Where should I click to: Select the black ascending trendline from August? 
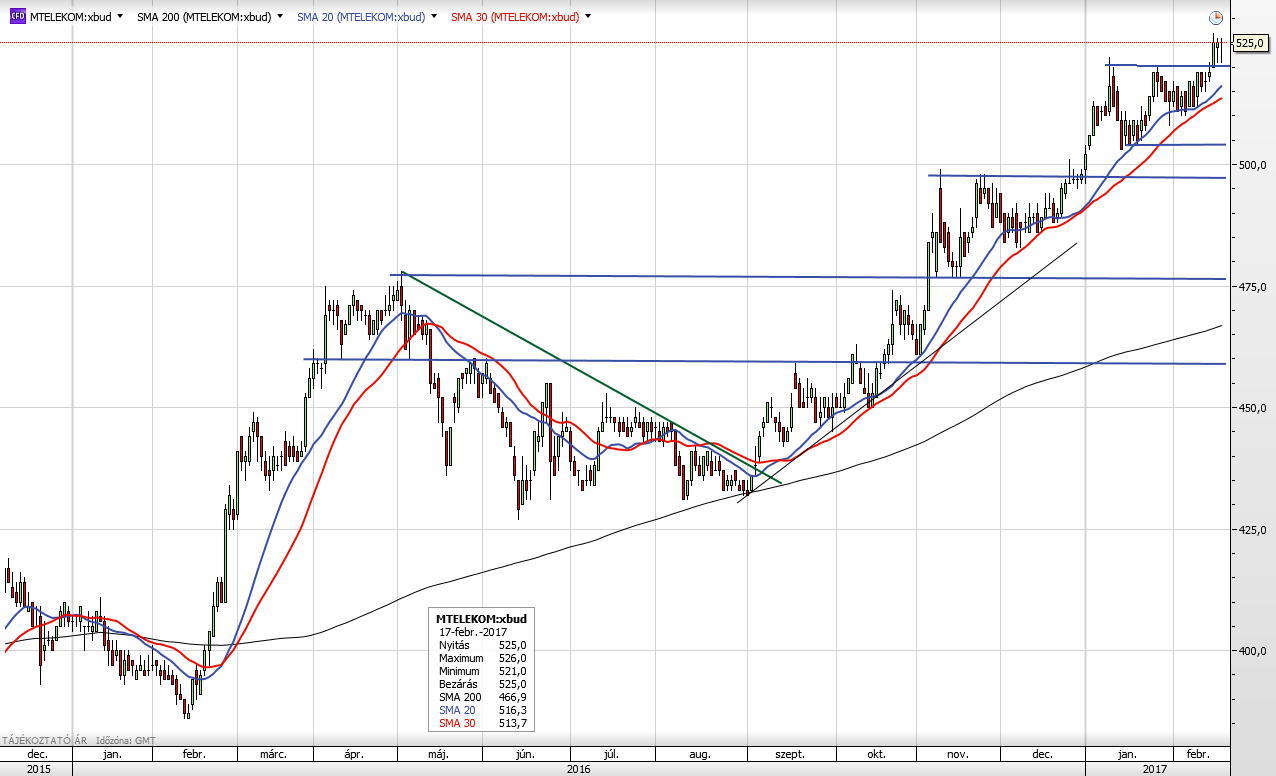click(908, 372)
